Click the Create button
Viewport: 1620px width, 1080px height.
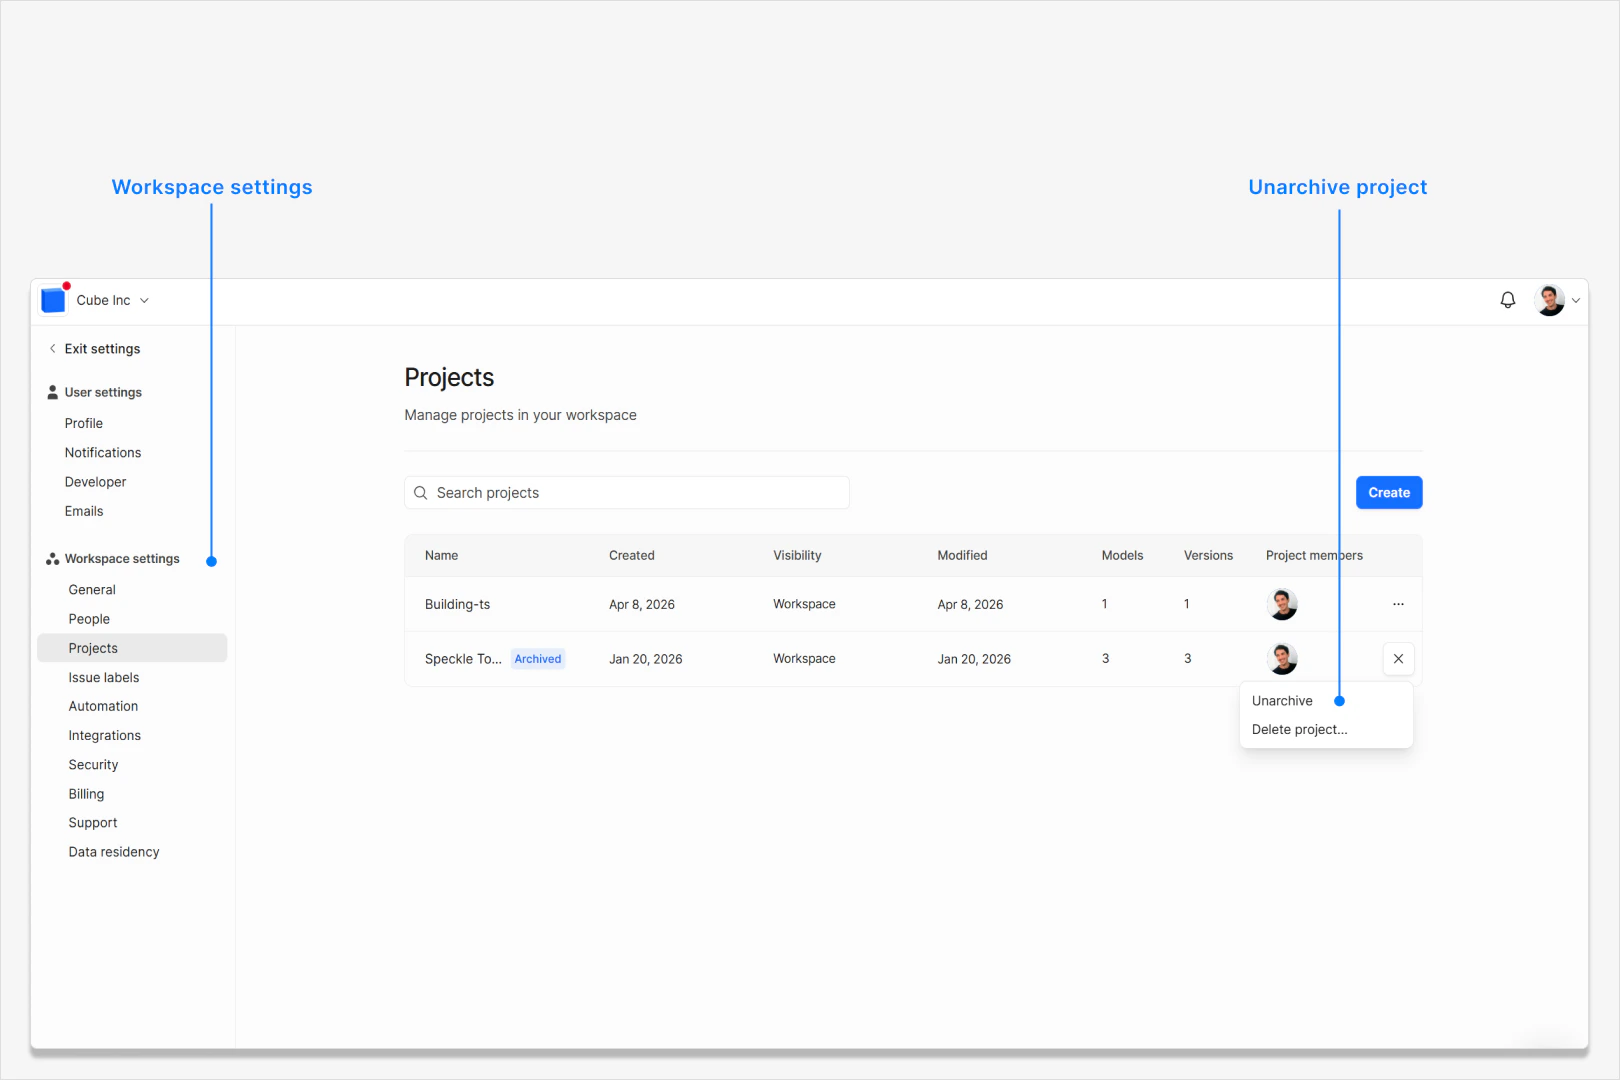[1388, 492]
